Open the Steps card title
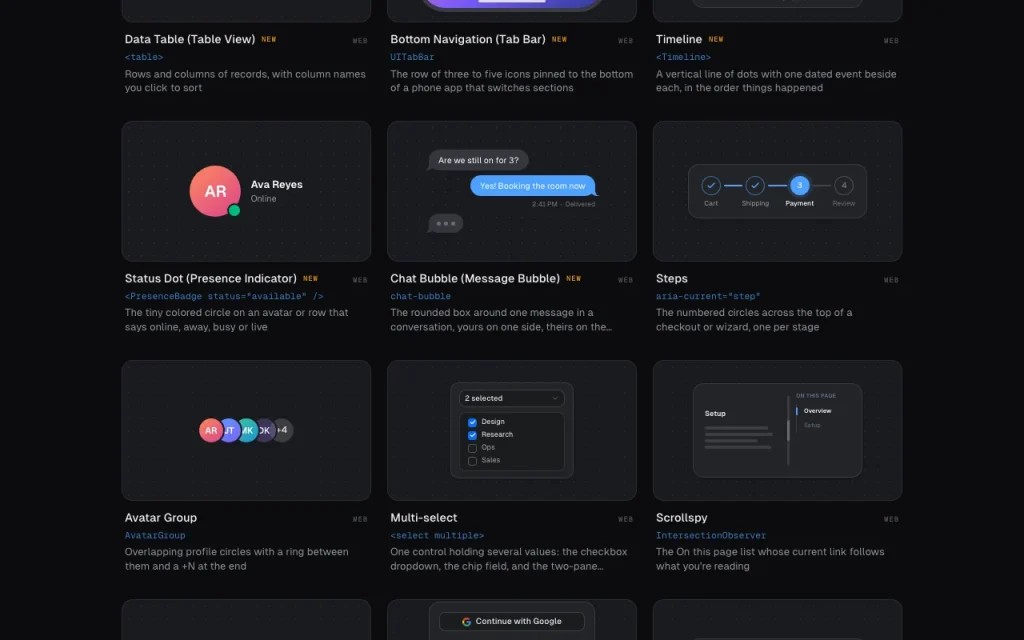The width and height of the screenshot is (1024, 640). (671, 278)
